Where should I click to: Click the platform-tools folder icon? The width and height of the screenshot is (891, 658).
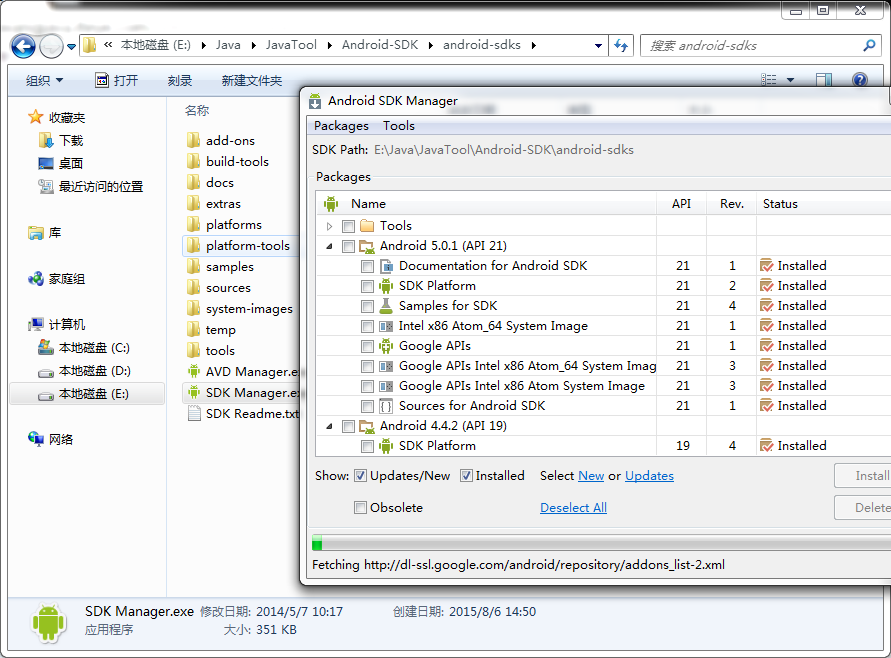194,245
